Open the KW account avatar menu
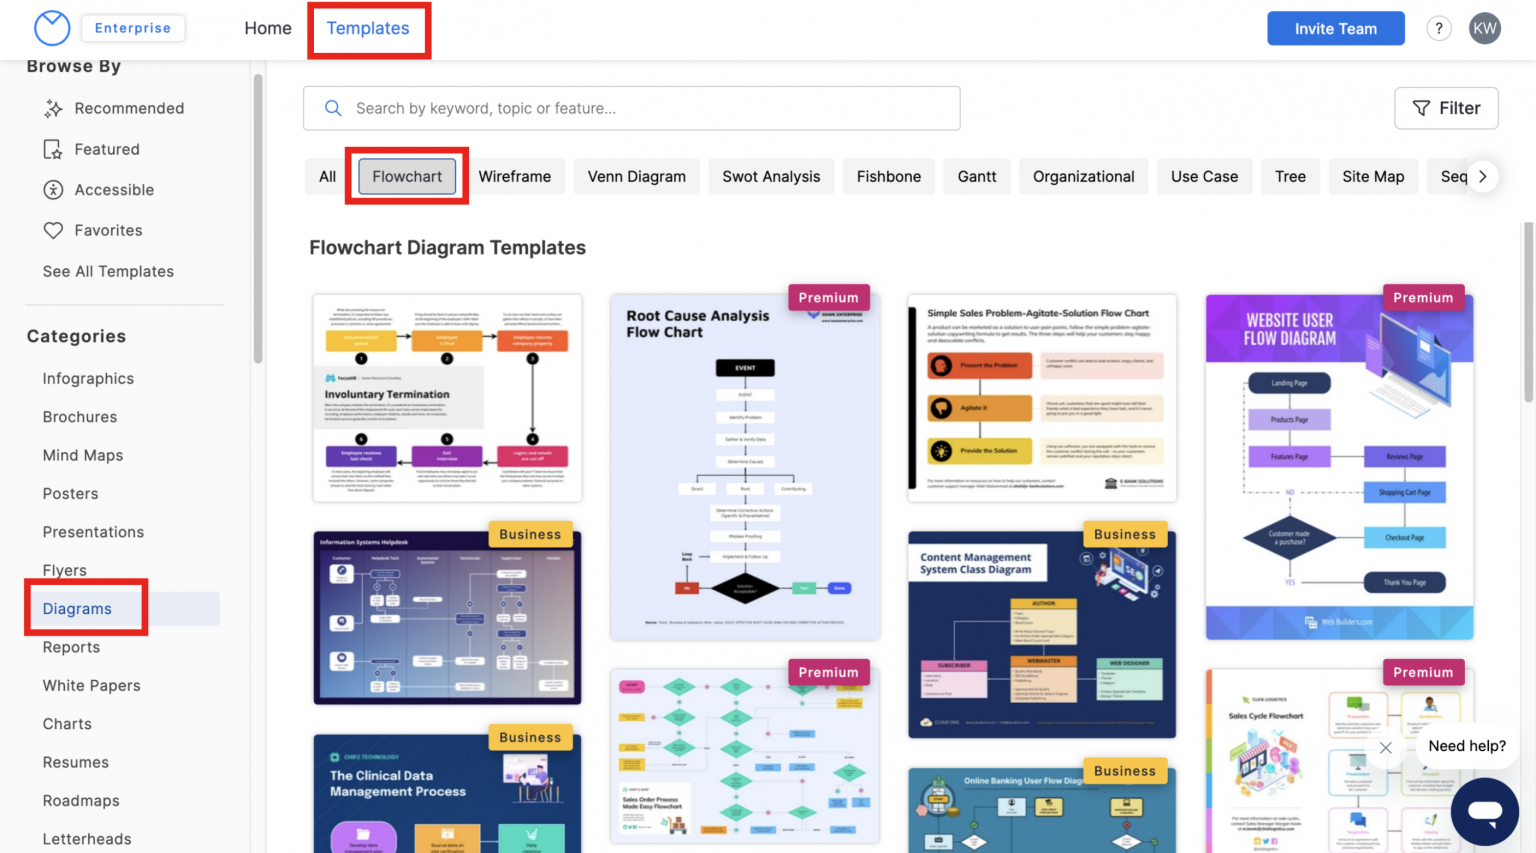The width and height of the screenshot is (1536, 853). 1485,28
